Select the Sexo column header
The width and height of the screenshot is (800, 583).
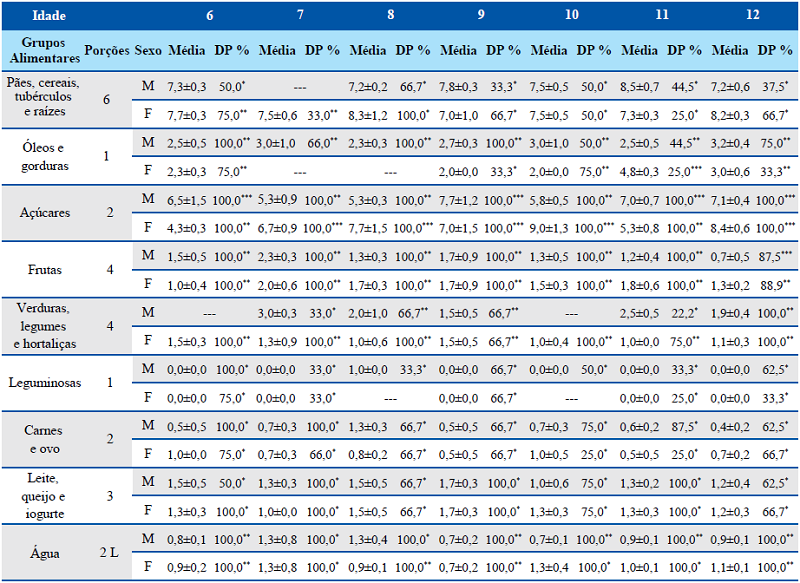(148, 49)
